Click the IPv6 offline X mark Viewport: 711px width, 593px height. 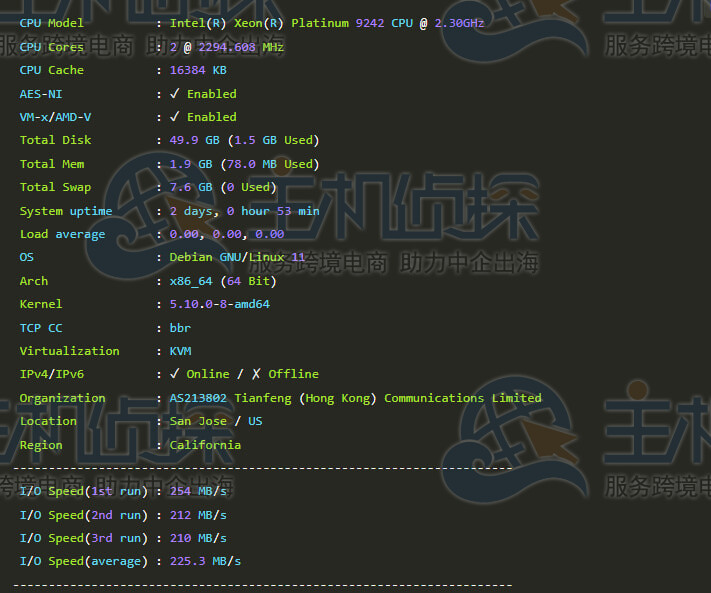tap(256, 374)
